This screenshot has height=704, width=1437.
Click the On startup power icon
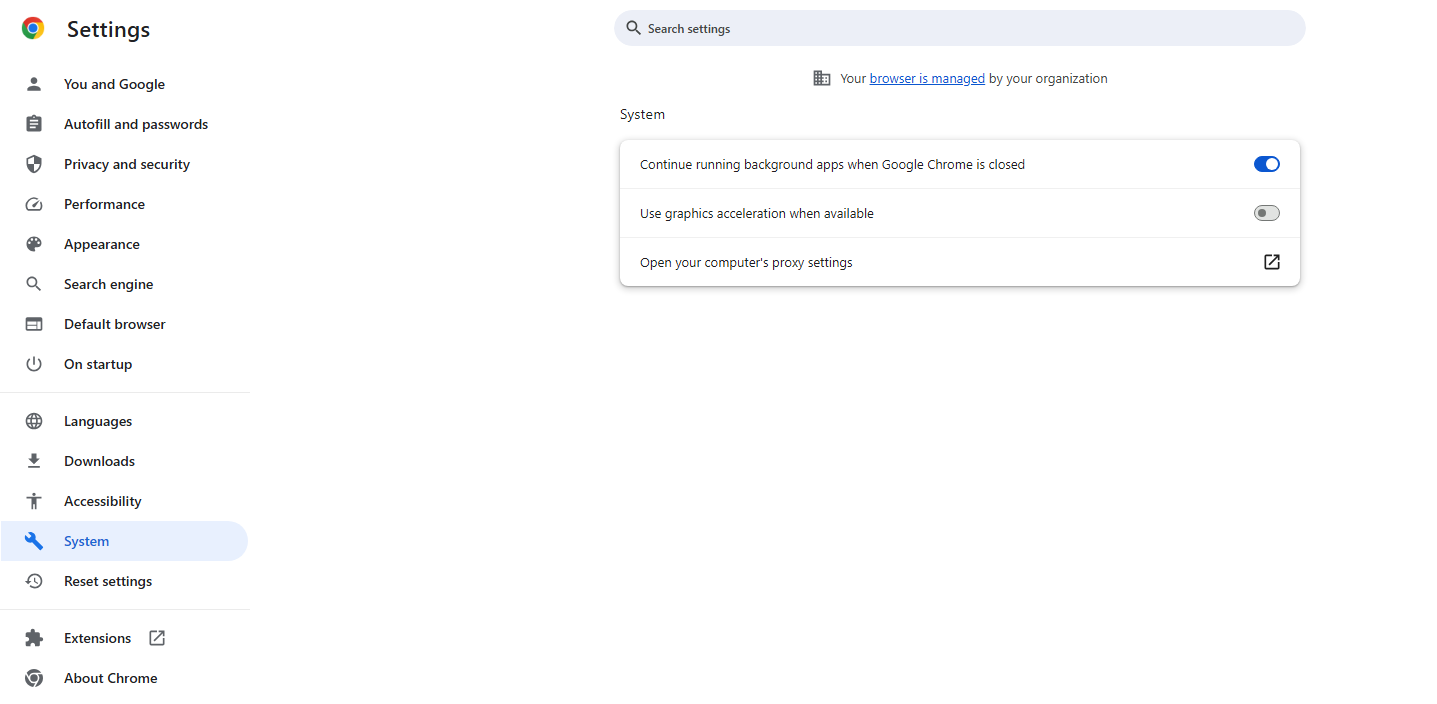(34, 364)
